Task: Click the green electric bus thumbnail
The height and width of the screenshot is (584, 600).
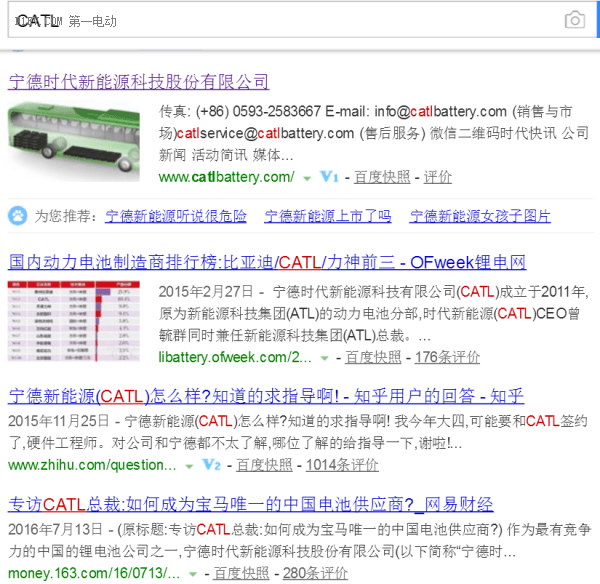Action: pyautogui.click(x=74, y=140)
